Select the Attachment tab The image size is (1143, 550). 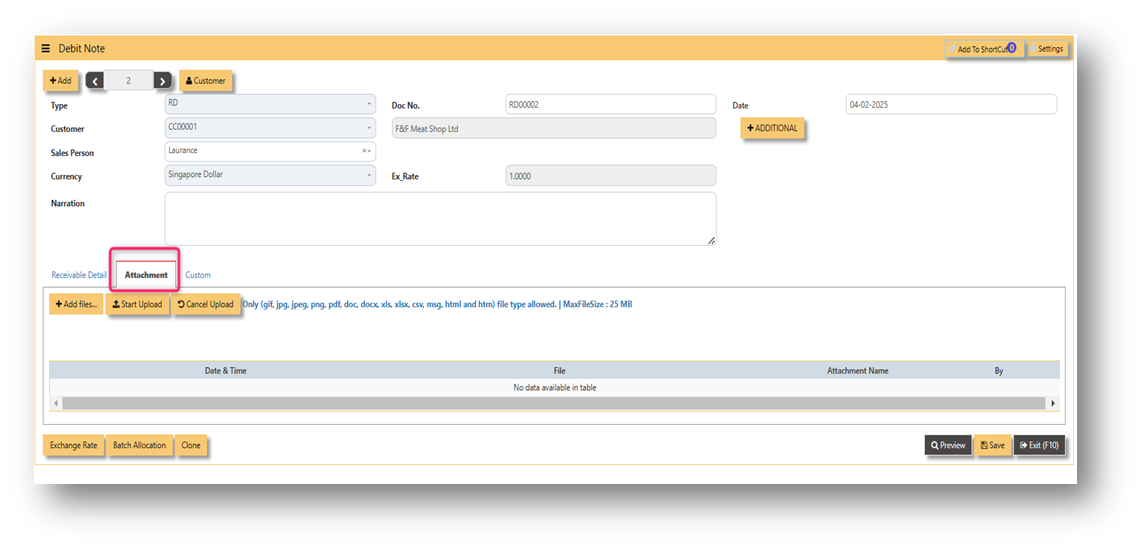point(146,275)
